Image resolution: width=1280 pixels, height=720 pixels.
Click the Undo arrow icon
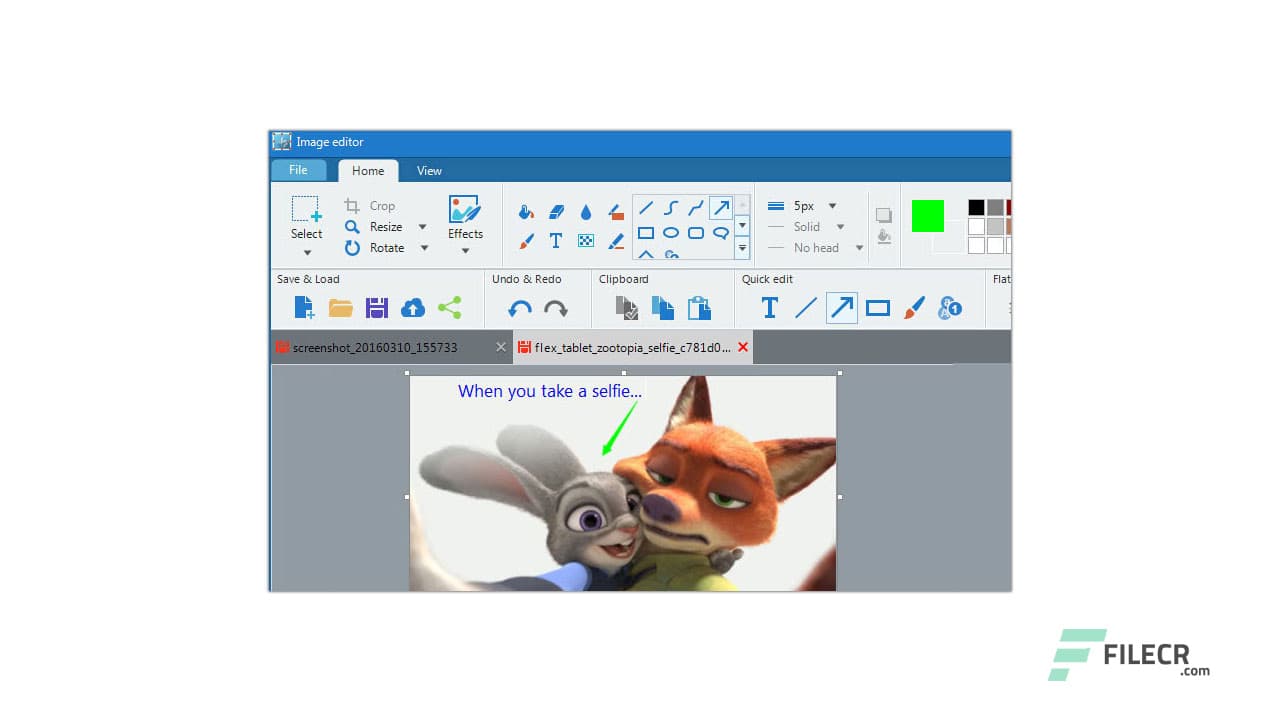(x=518, y=308)
